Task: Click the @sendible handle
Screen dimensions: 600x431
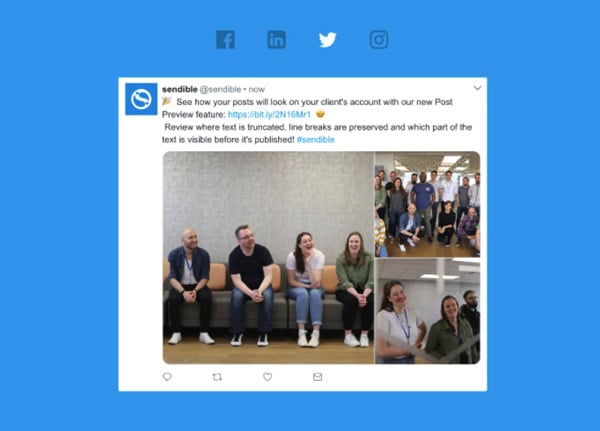Action: pyautogui.click(x=220, y=89)
